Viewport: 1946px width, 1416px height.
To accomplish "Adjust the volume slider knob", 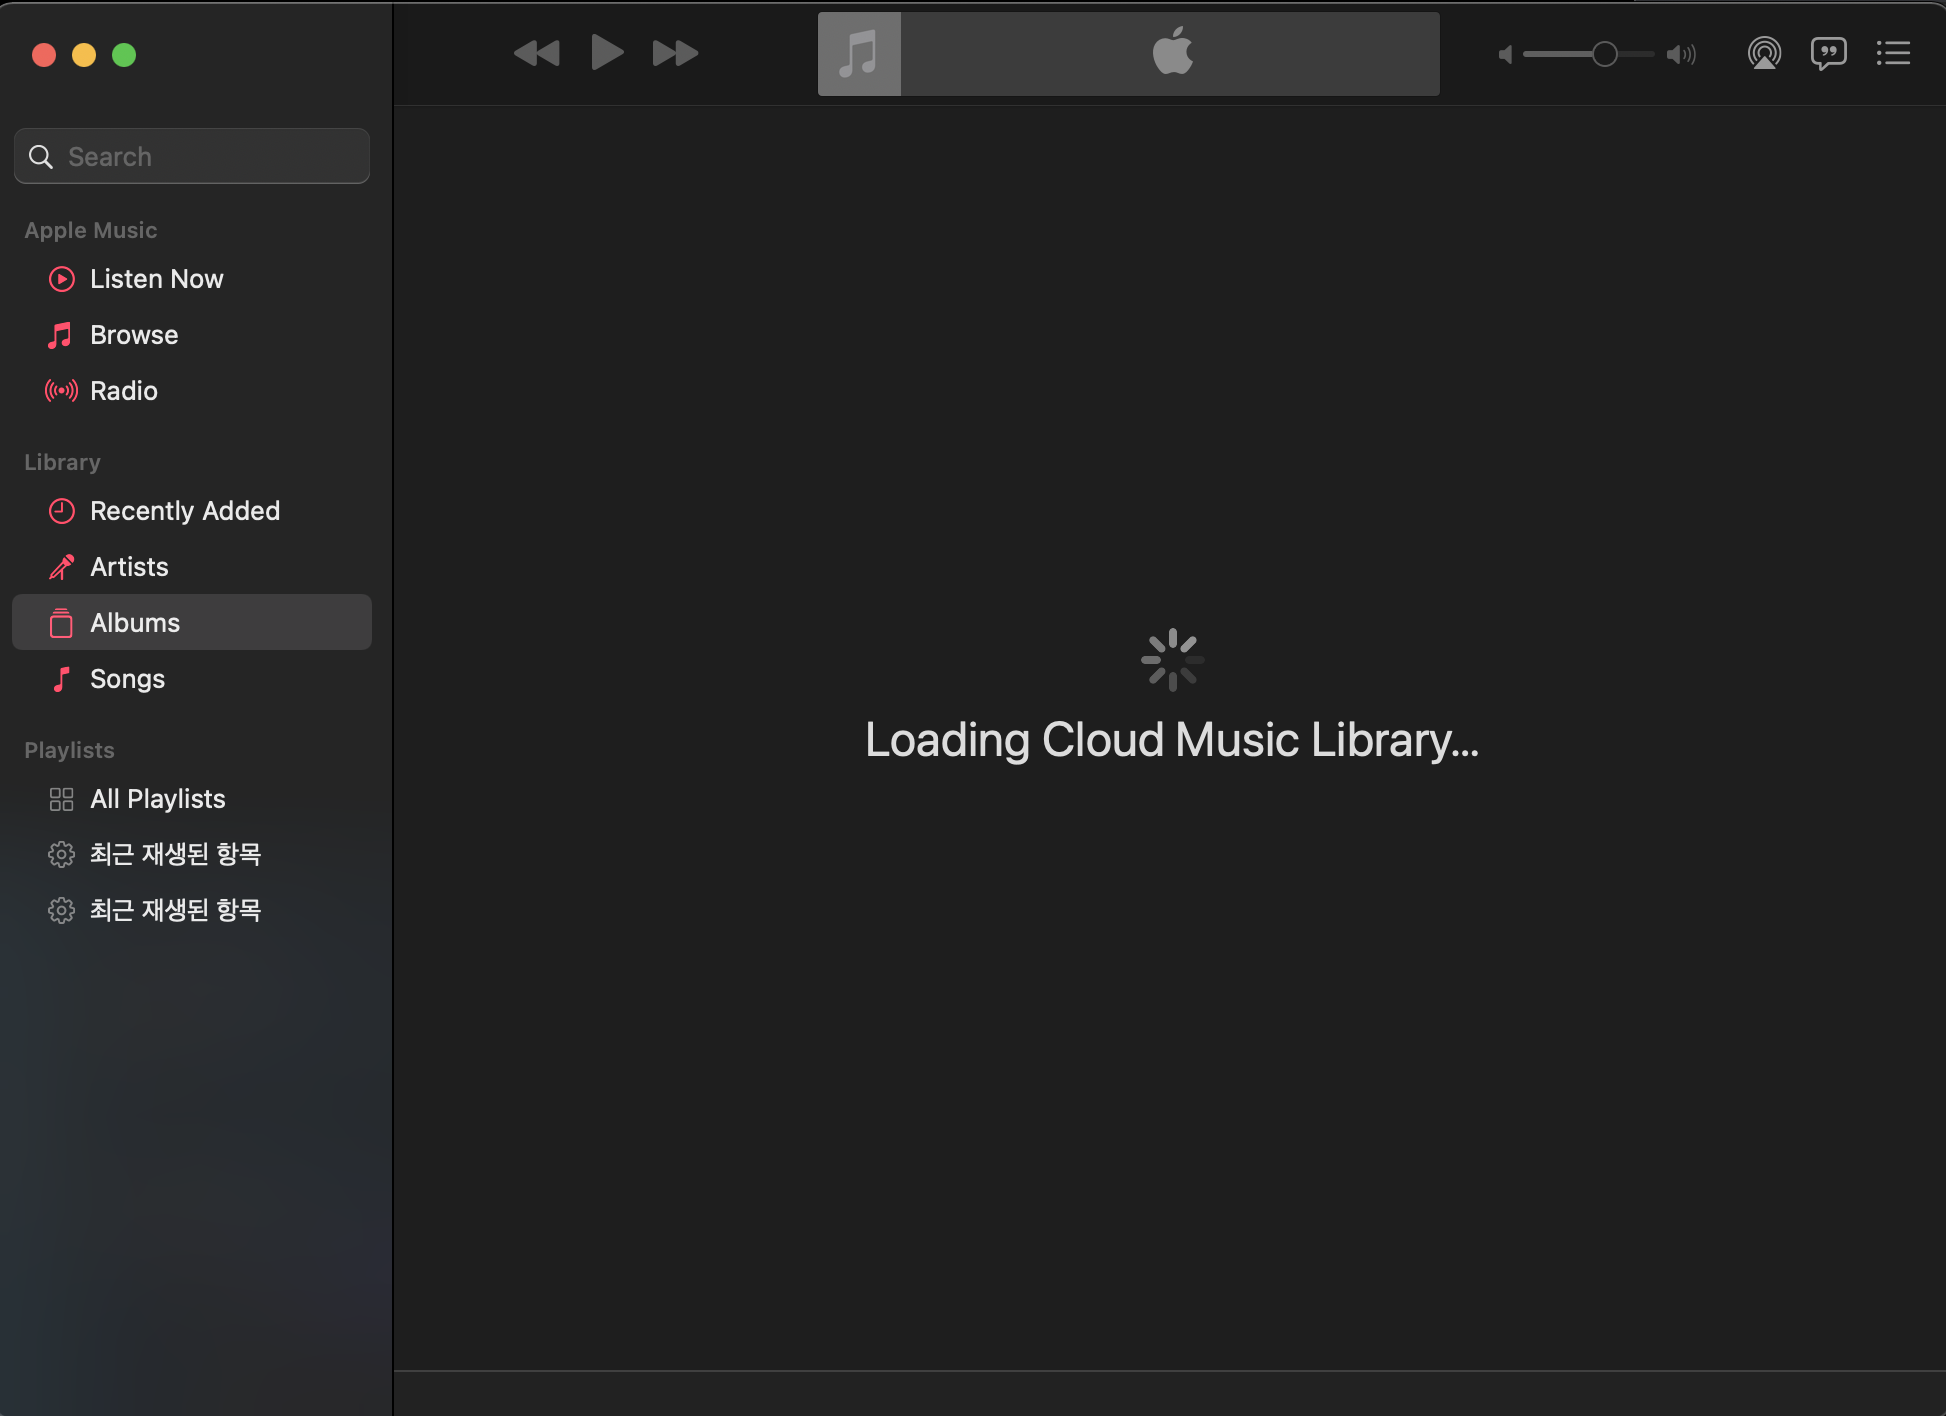I will coord(1604,54).
